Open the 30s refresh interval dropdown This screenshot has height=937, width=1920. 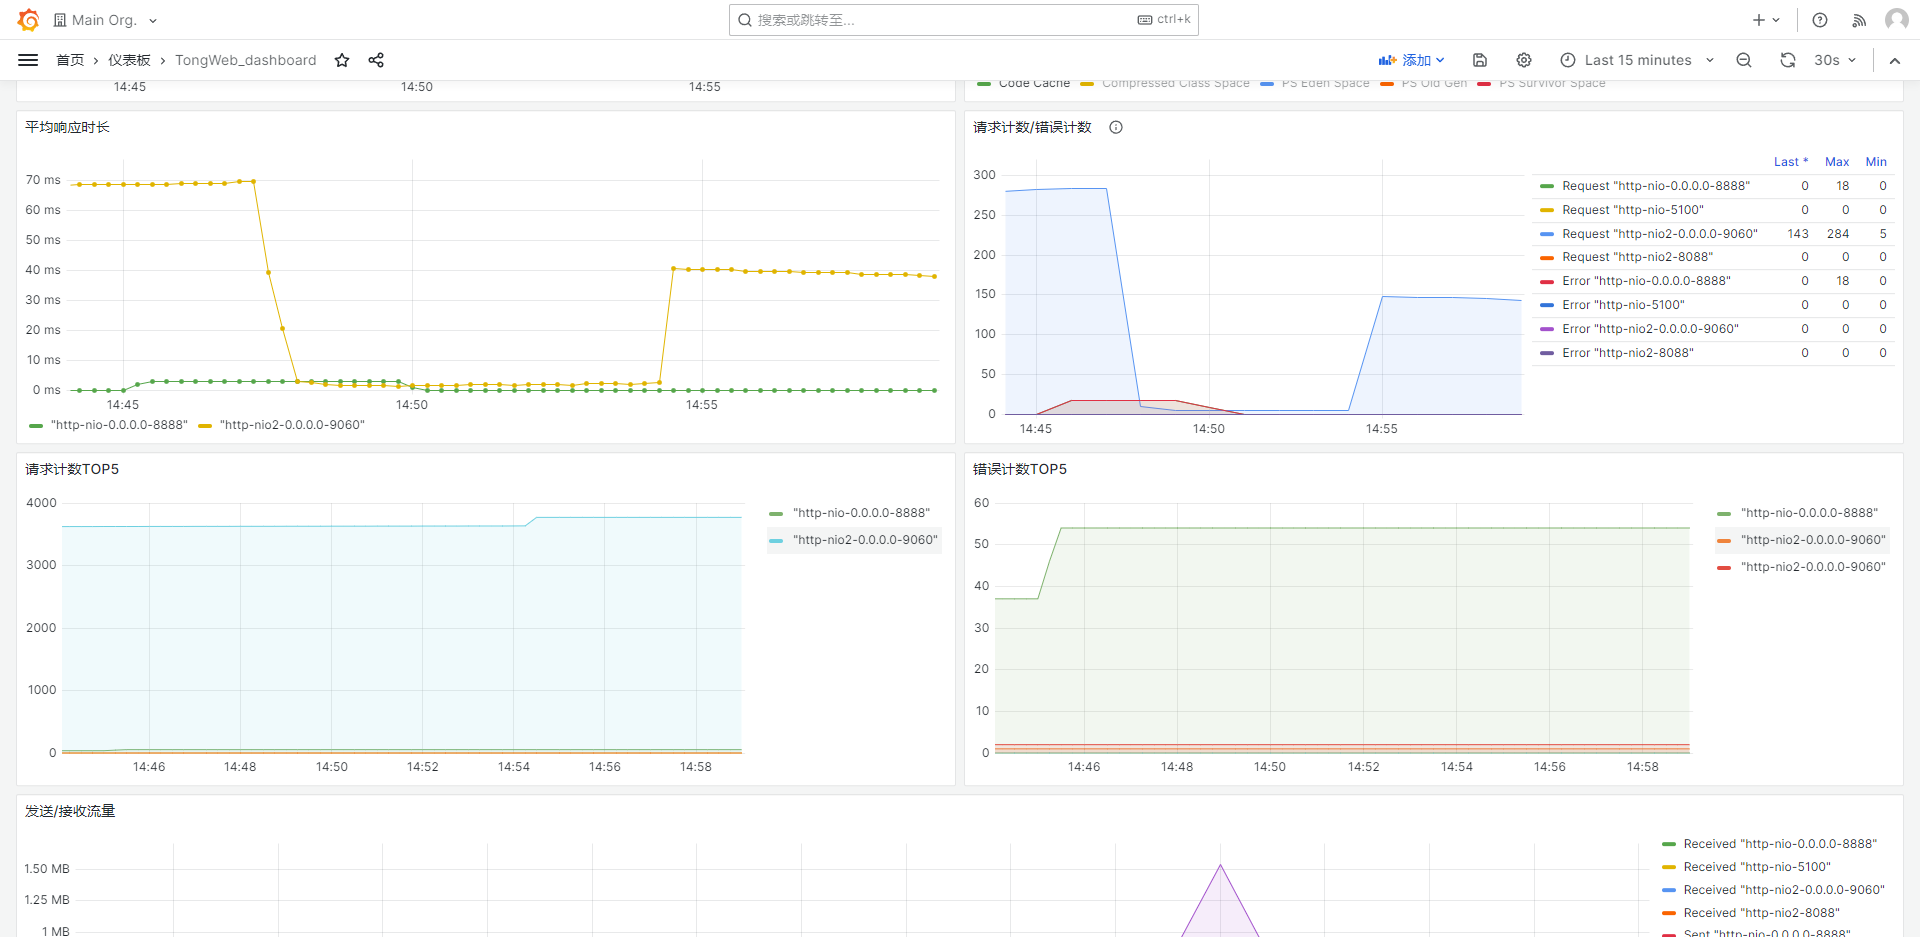pyautogui.click(x=1835, y=60)
